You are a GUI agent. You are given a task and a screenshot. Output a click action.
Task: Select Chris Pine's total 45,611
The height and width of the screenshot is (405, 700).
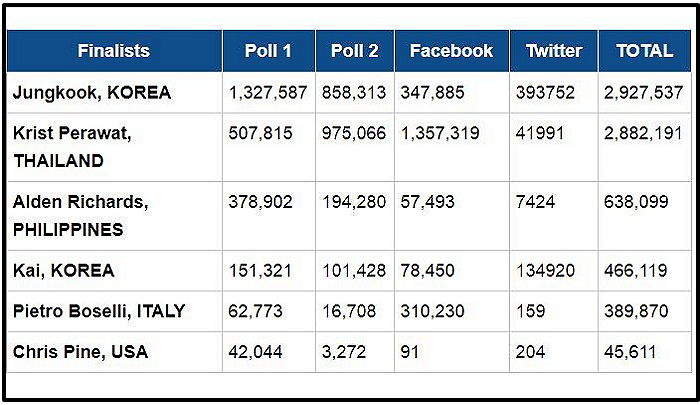click(630, 352)
